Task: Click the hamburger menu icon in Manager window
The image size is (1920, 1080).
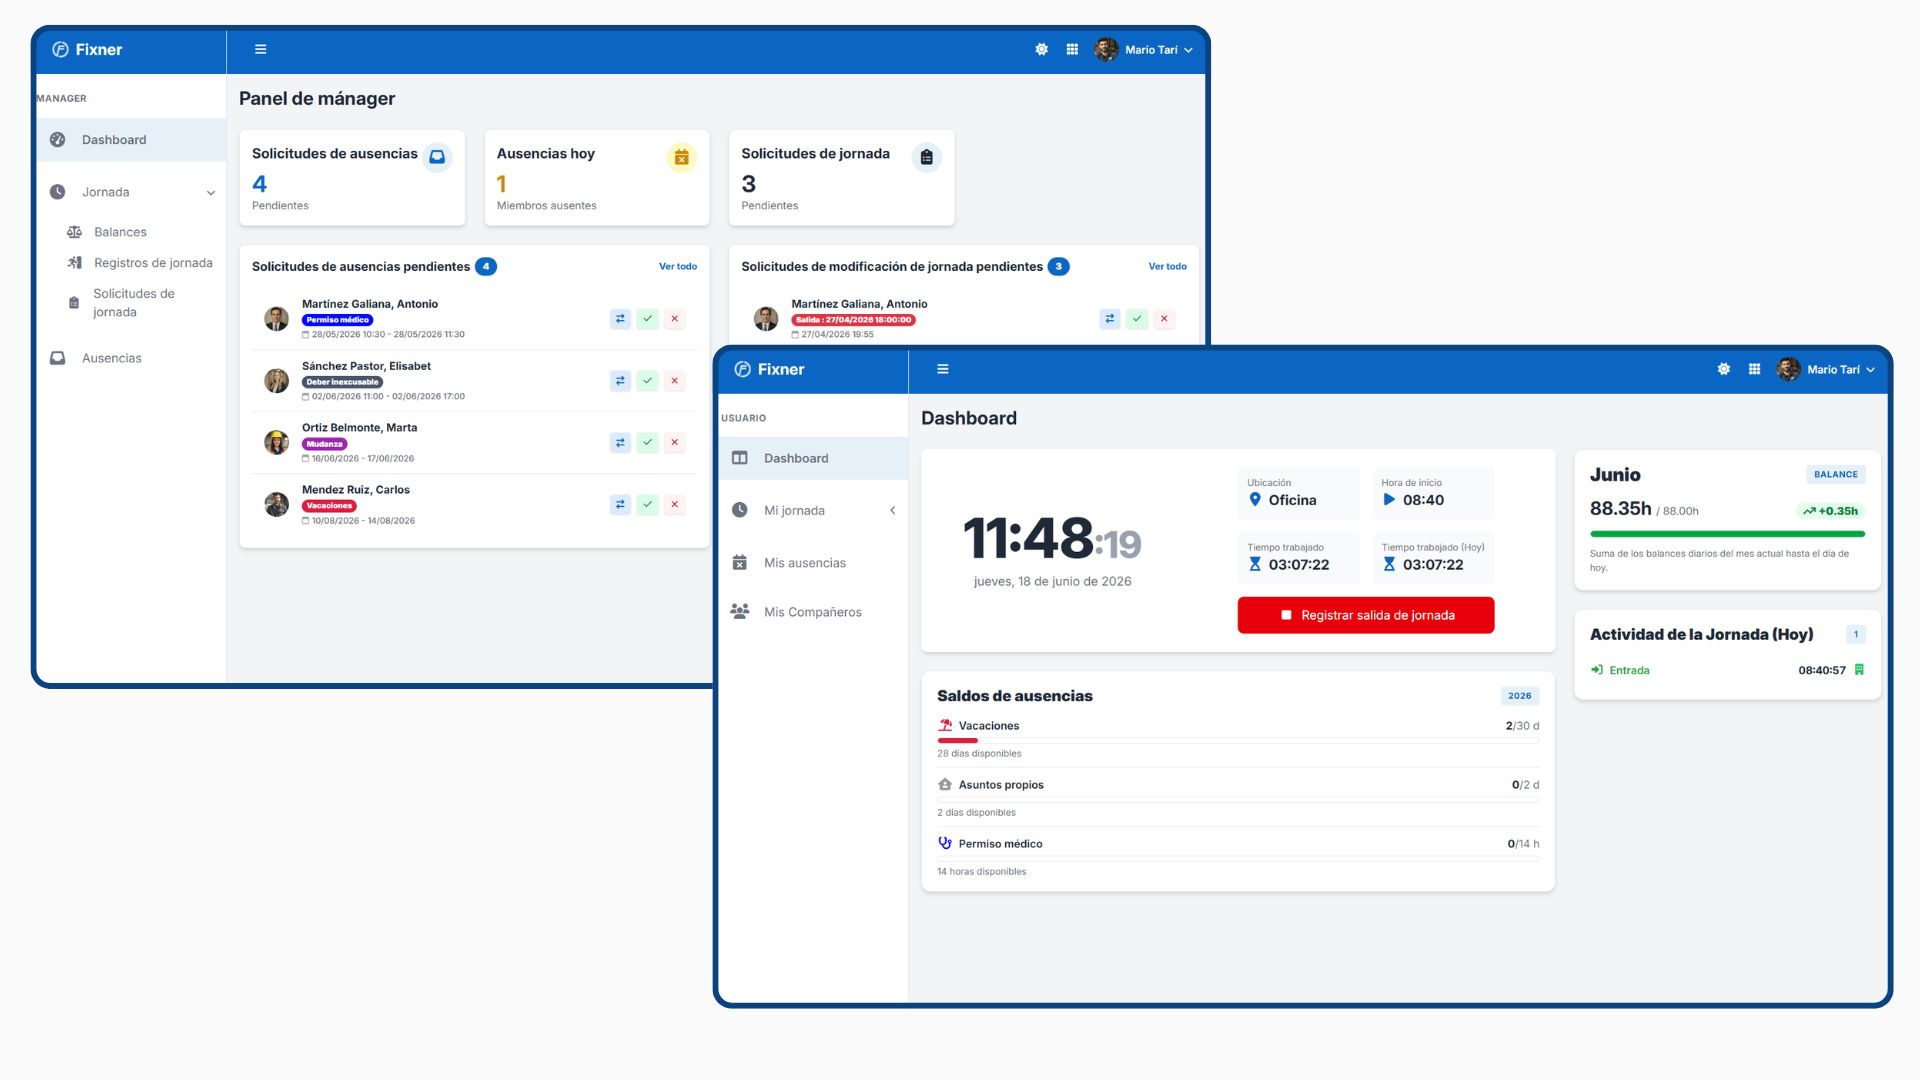Action: [x=260, y=49]
